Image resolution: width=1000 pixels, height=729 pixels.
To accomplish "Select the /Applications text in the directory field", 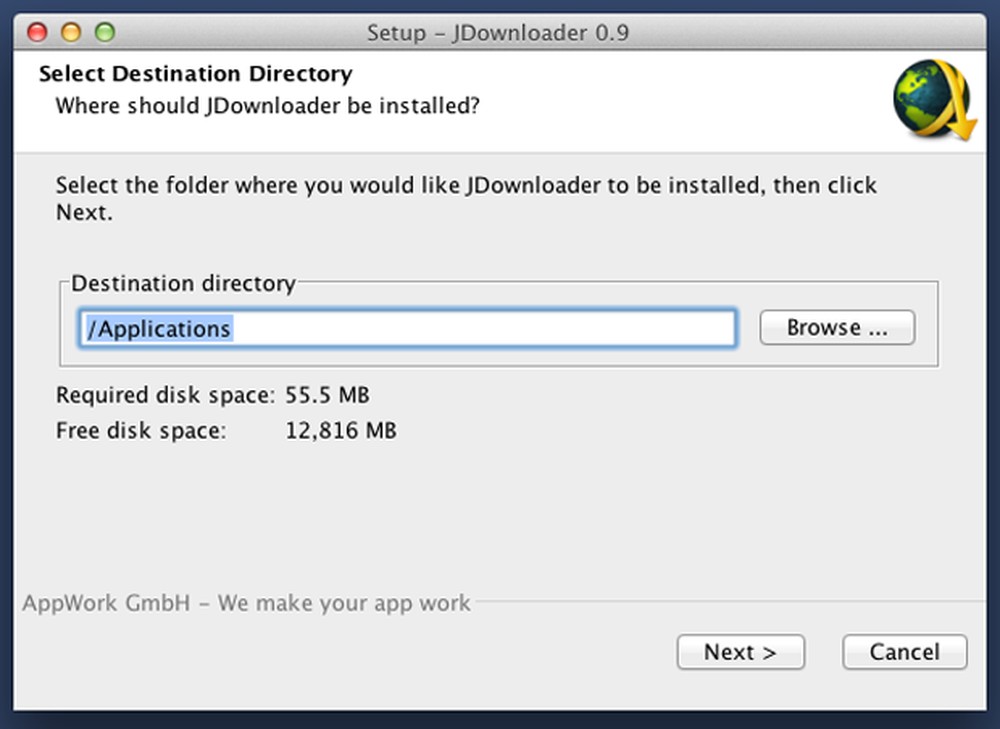I will pos(158,328).
